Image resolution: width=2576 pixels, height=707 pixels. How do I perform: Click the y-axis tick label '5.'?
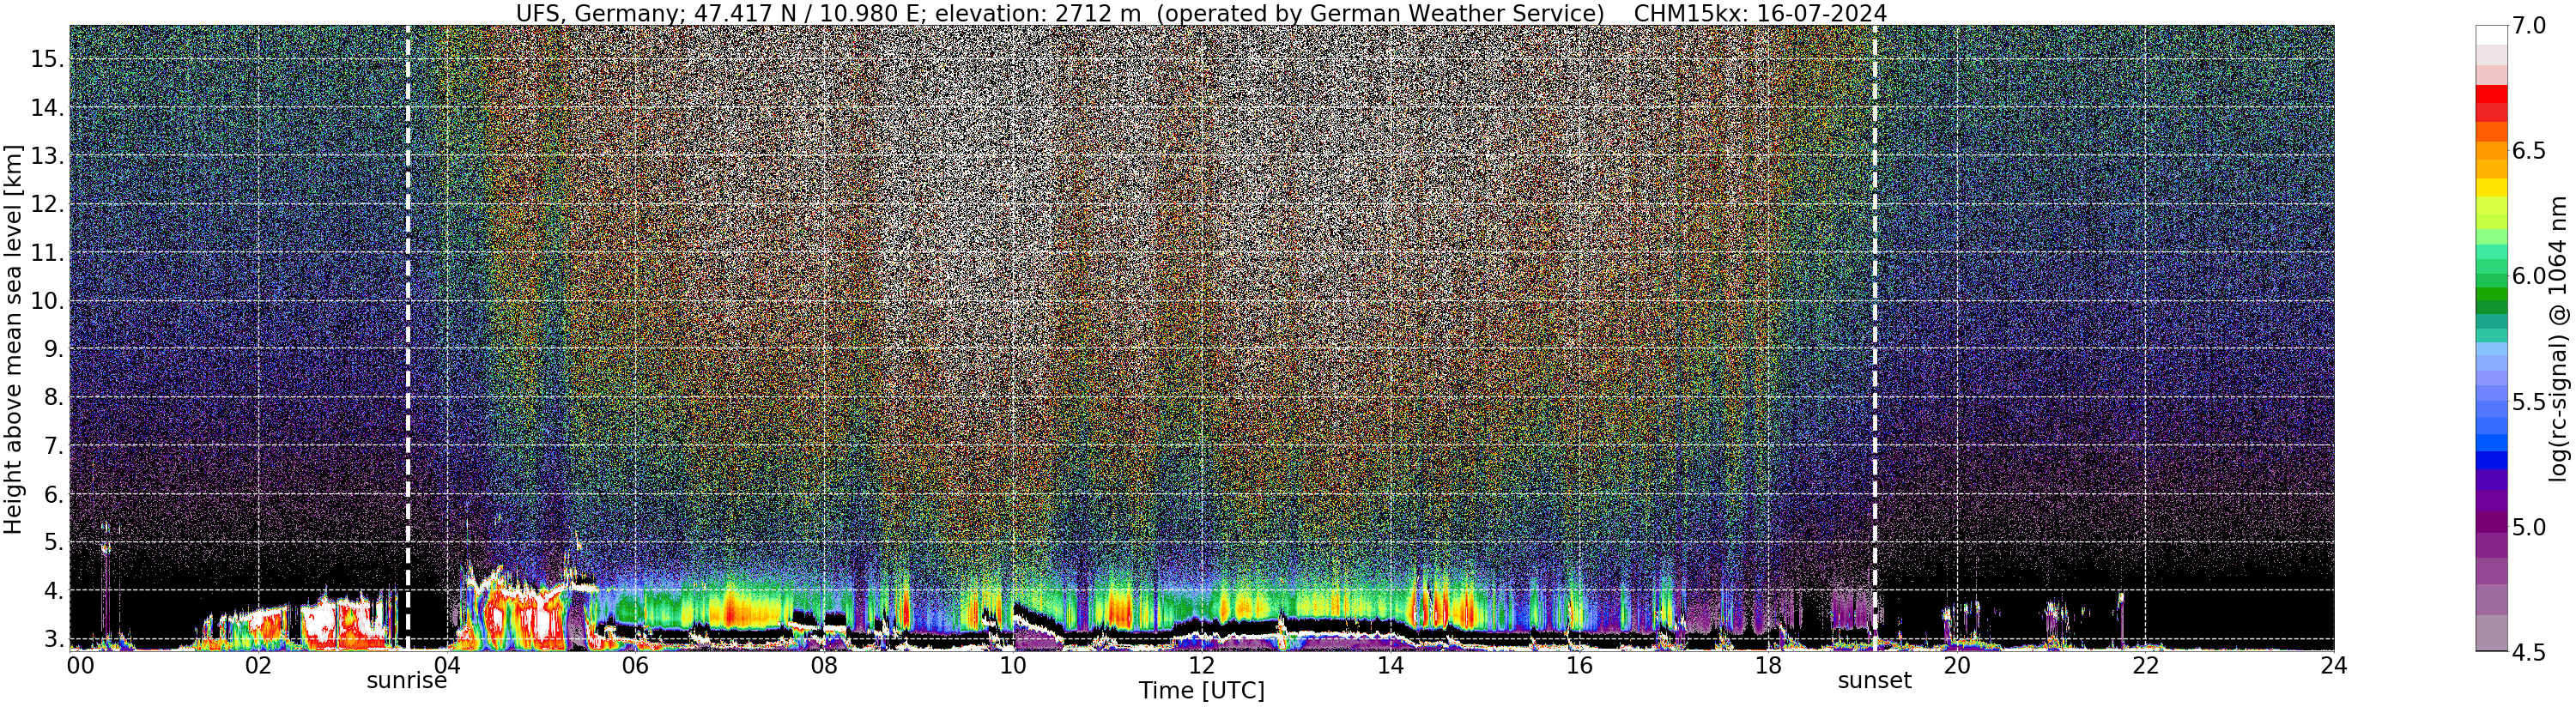click(54, 543)
